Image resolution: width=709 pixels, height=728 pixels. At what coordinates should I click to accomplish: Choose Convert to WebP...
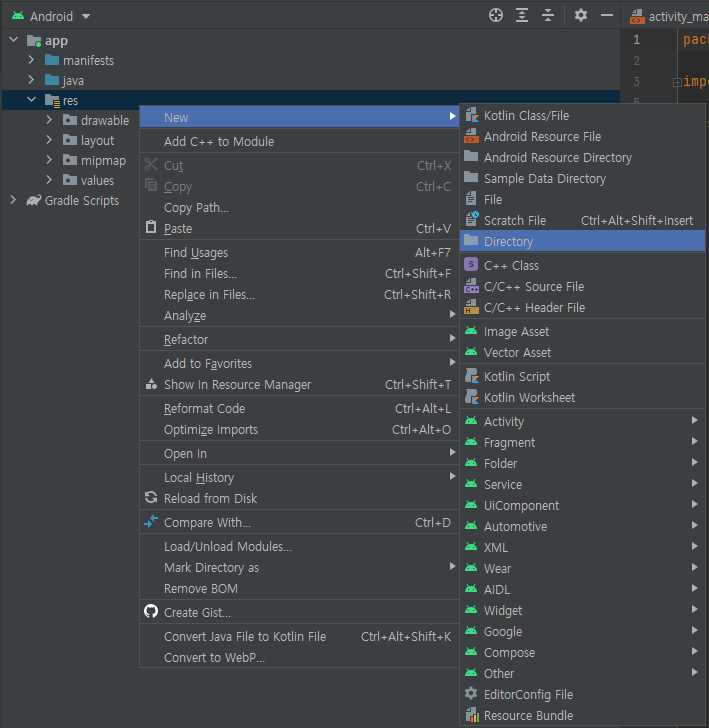[x=299, y=657]
